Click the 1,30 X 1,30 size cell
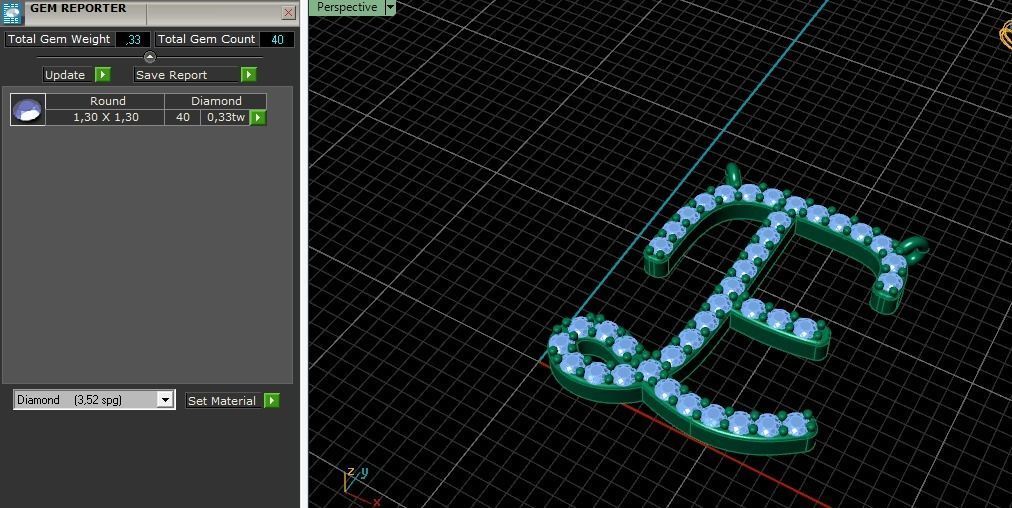Viewport: 1012px width, 508px height. click(x=105, y=117)
